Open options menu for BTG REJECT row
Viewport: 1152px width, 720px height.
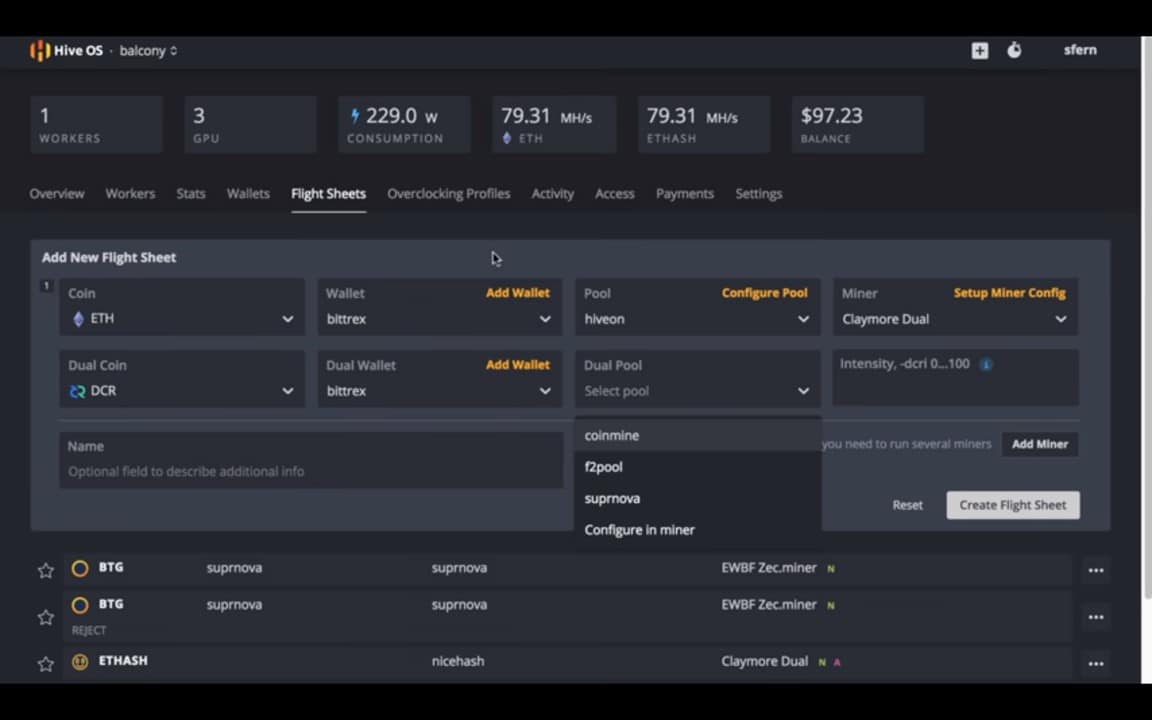(x=1095, y=617)
